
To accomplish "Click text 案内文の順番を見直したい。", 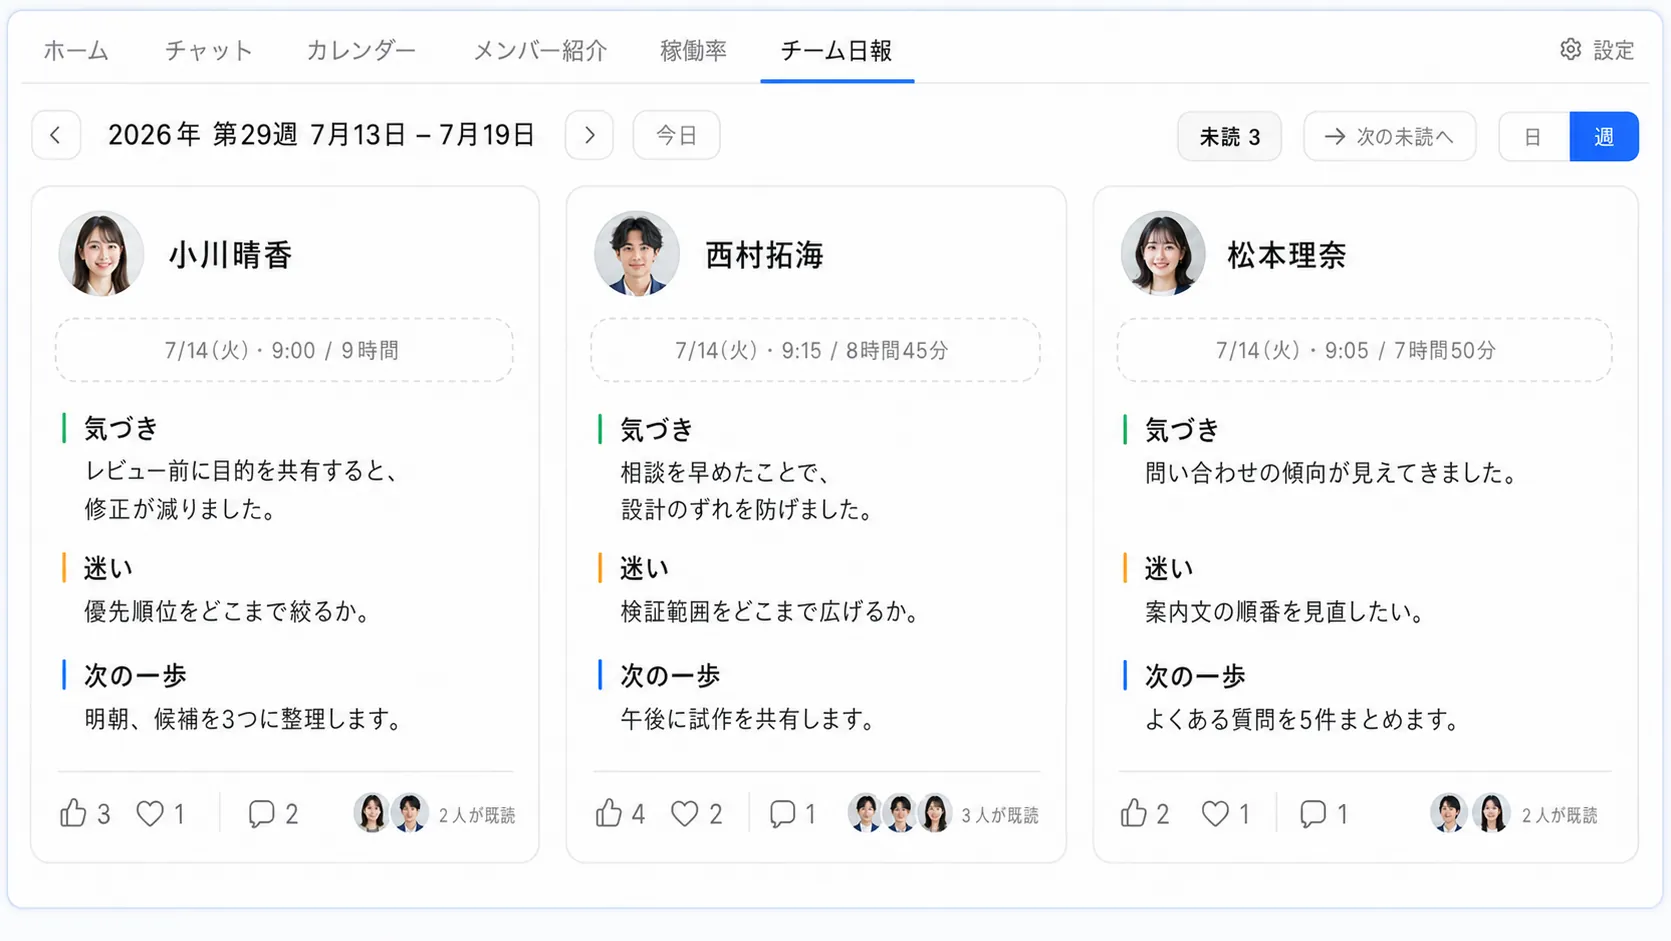I will pyautogui.click(x=1286, y=611).
